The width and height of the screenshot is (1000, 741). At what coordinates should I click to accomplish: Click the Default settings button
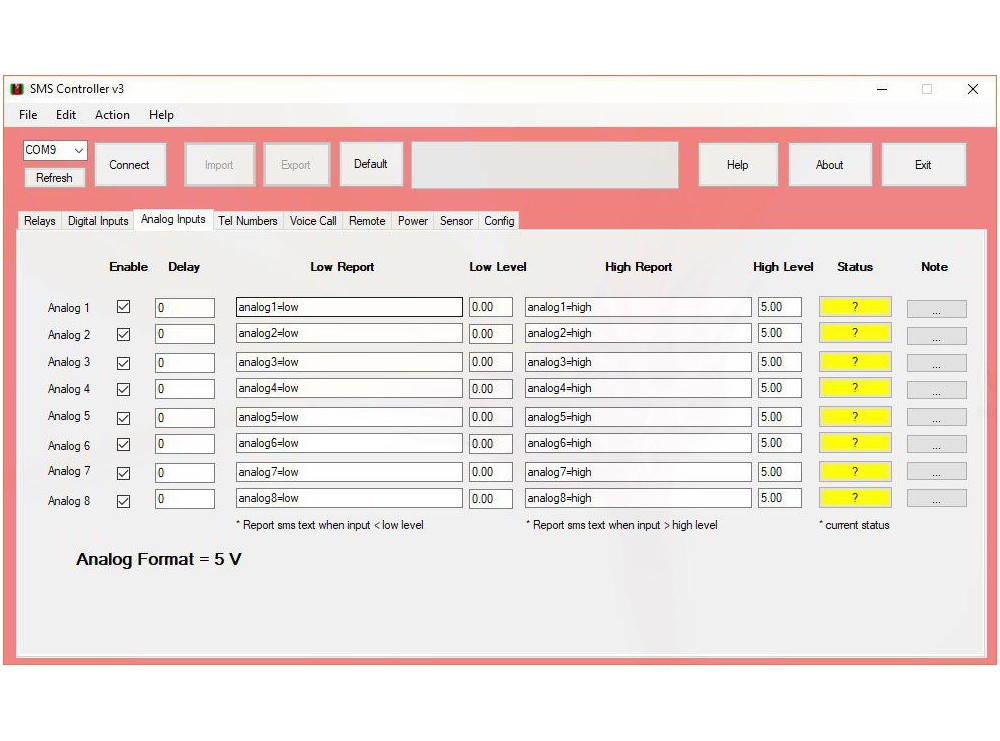point(370,164)
